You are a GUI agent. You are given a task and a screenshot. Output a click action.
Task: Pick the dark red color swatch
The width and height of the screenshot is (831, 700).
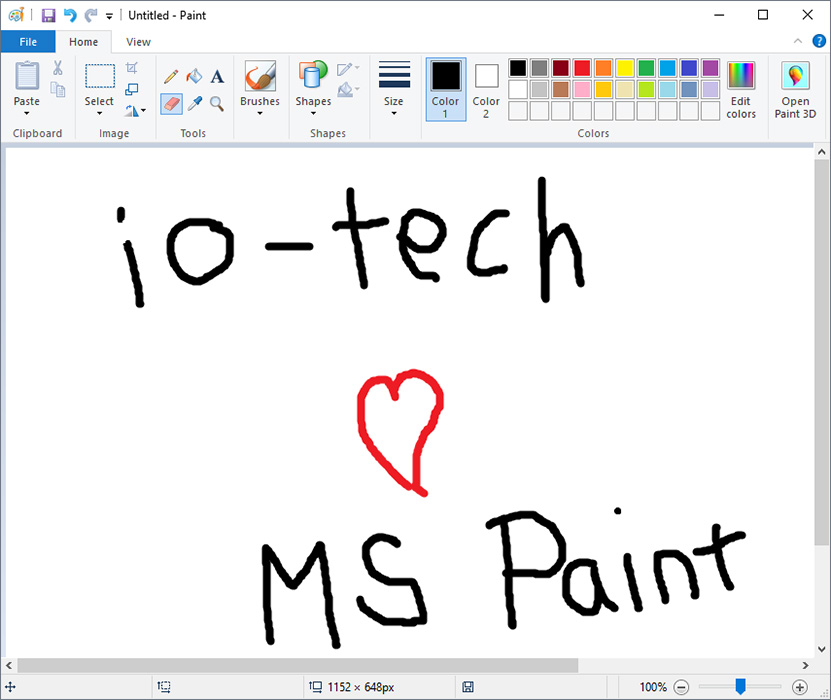tap(561, 68)
